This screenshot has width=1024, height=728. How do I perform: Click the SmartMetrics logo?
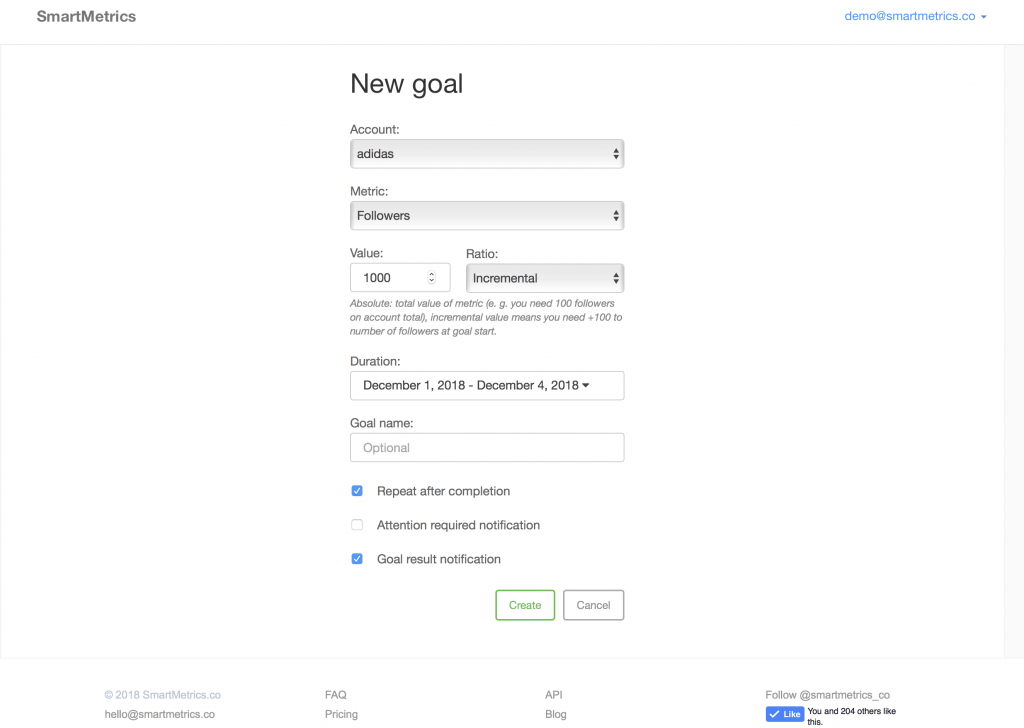(86, 16)
